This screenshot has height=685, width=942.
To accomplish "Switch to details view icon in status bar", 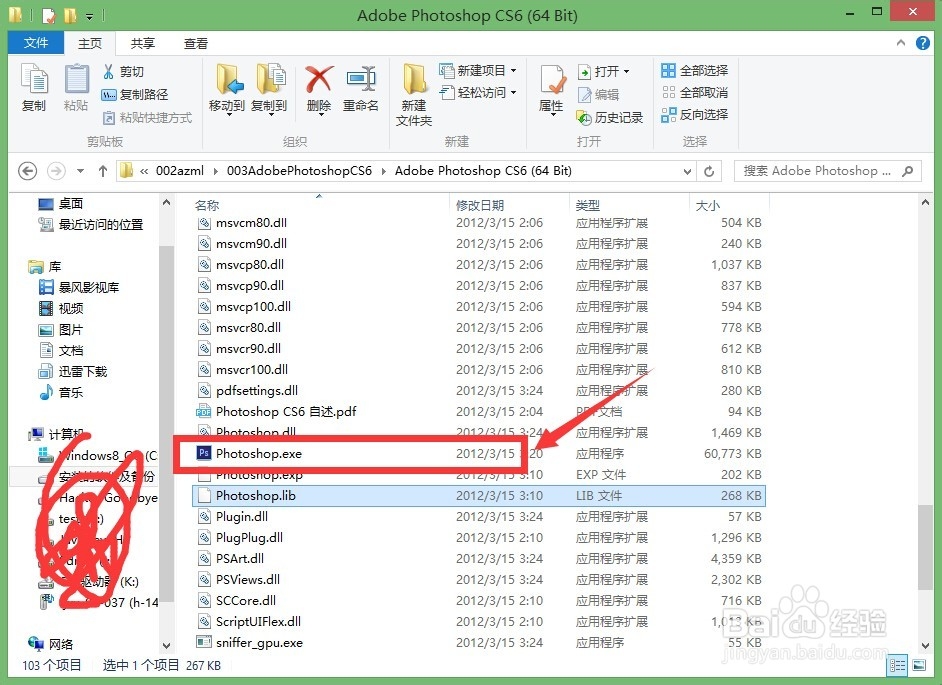I will coord(898,665).
